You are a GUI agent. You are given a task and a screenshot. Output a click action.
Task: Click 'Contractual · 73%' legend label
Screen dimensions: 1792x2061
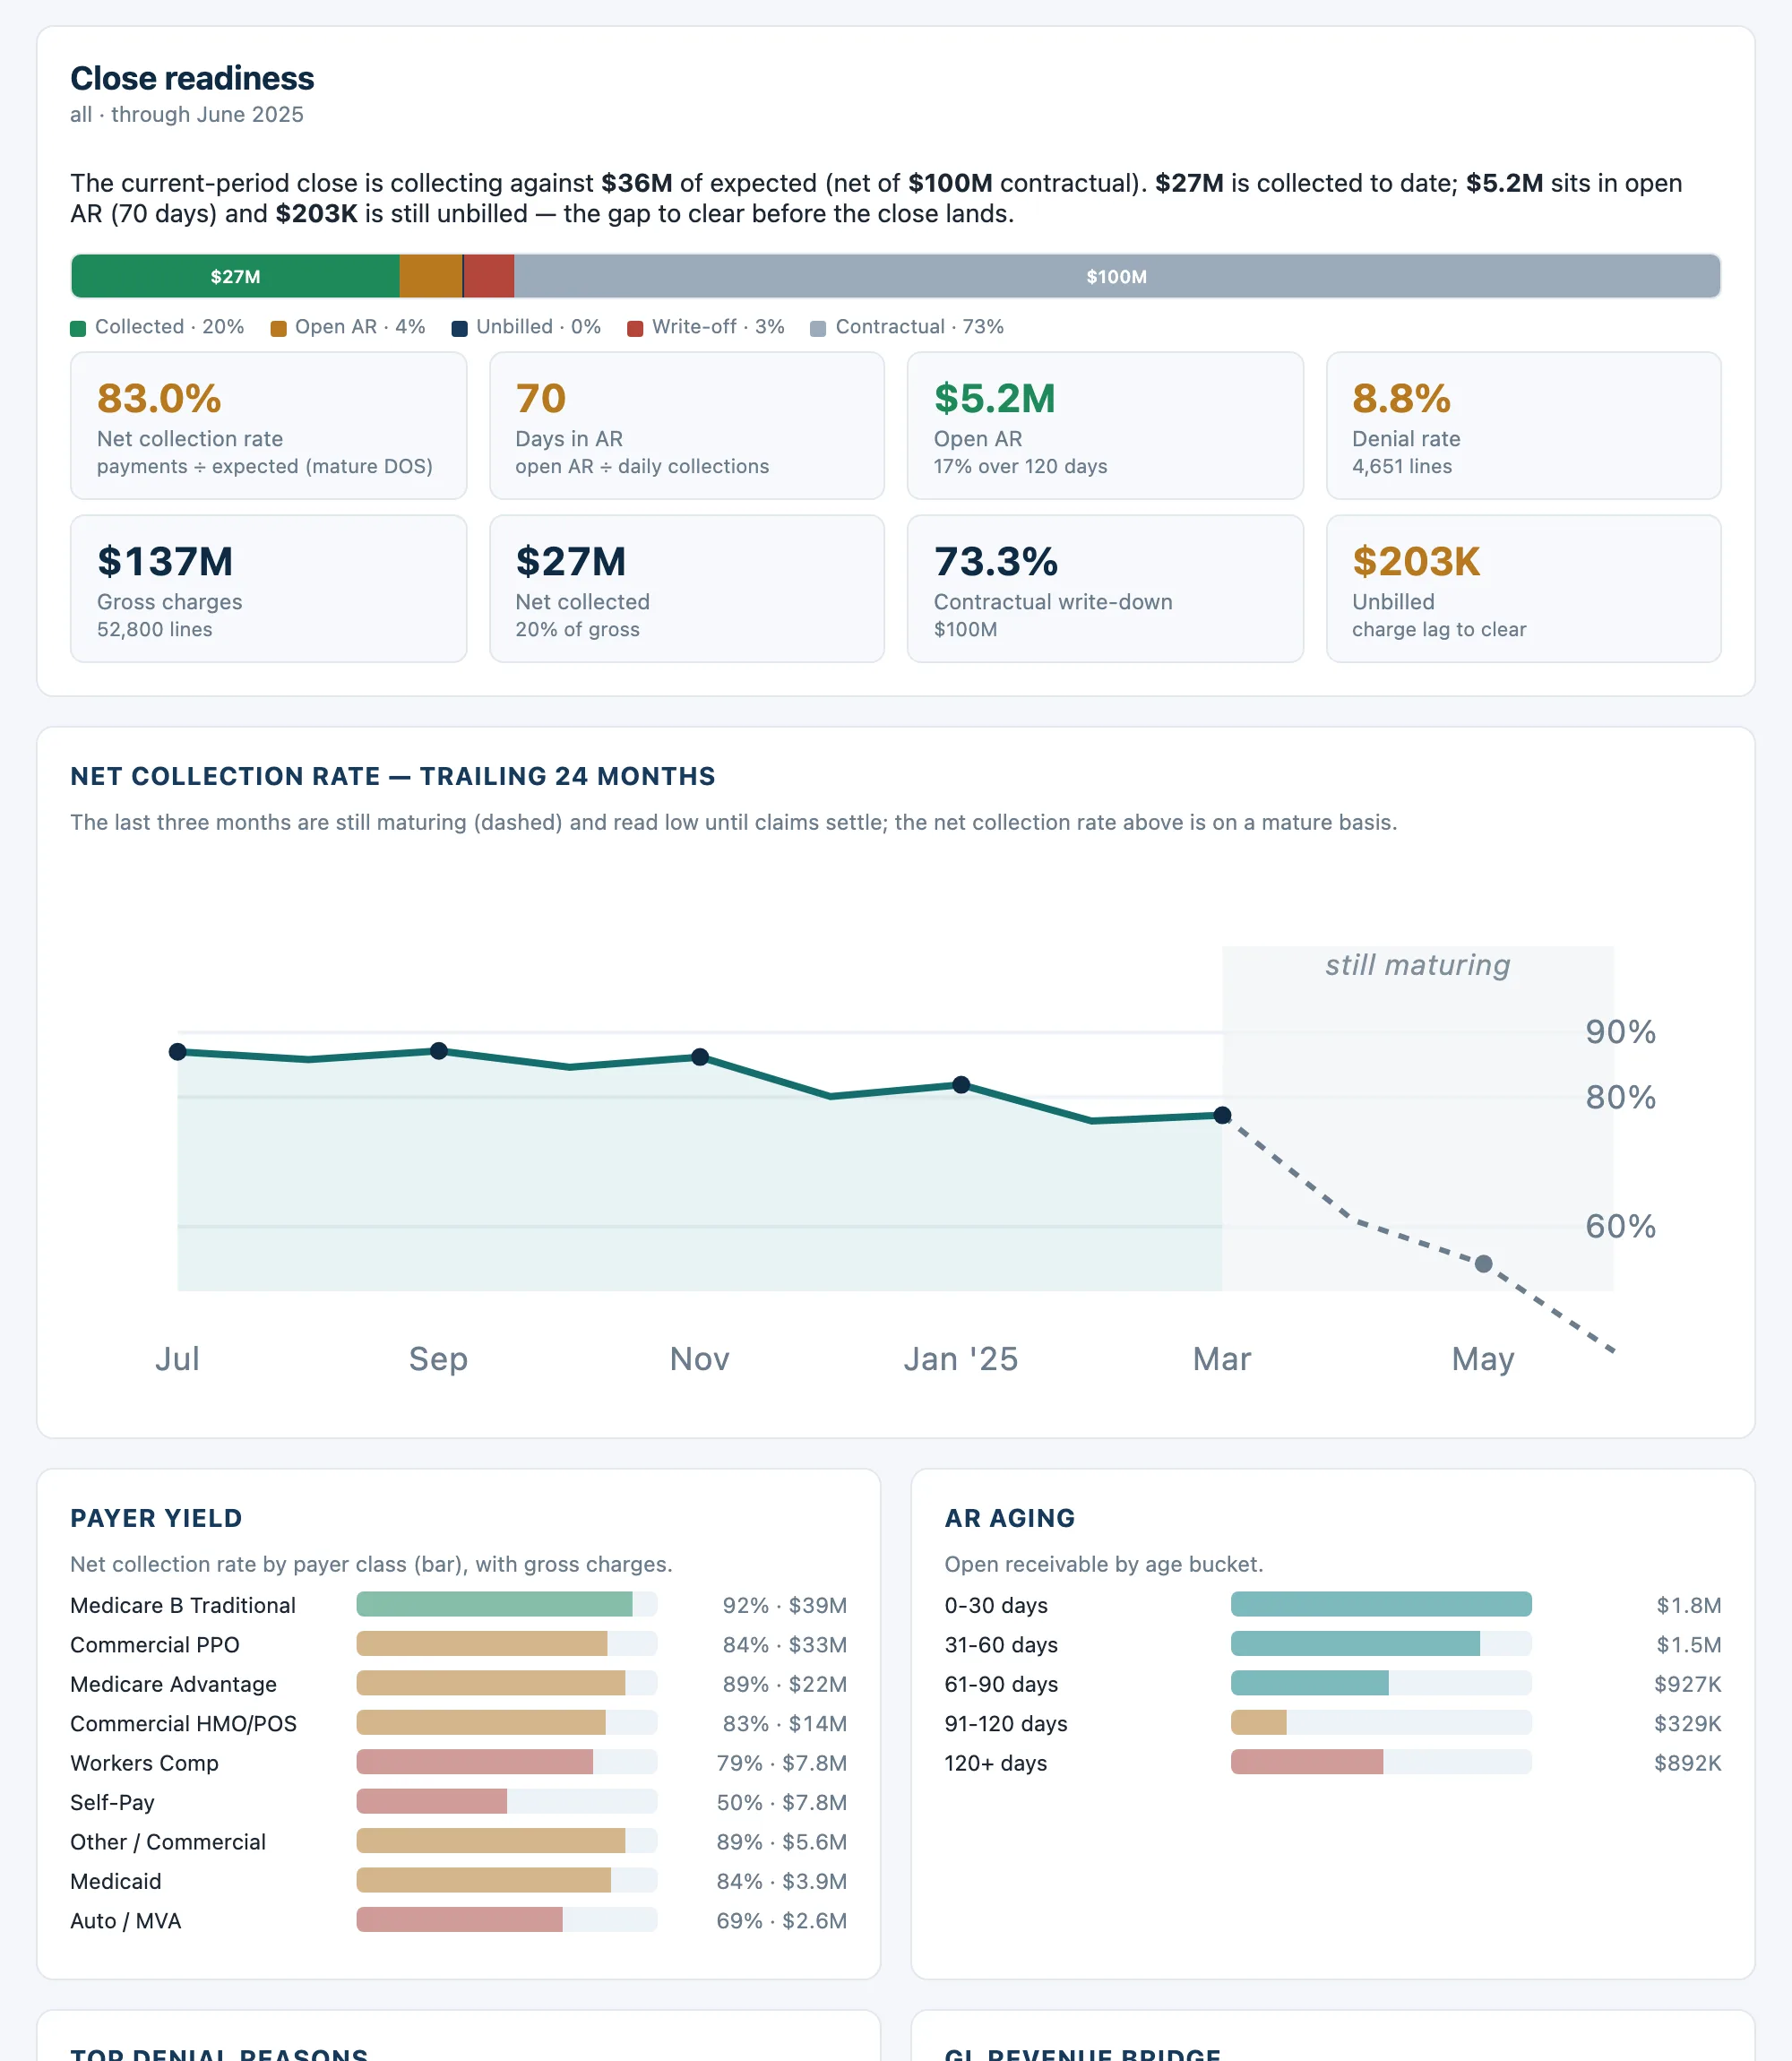coord(919,327)
